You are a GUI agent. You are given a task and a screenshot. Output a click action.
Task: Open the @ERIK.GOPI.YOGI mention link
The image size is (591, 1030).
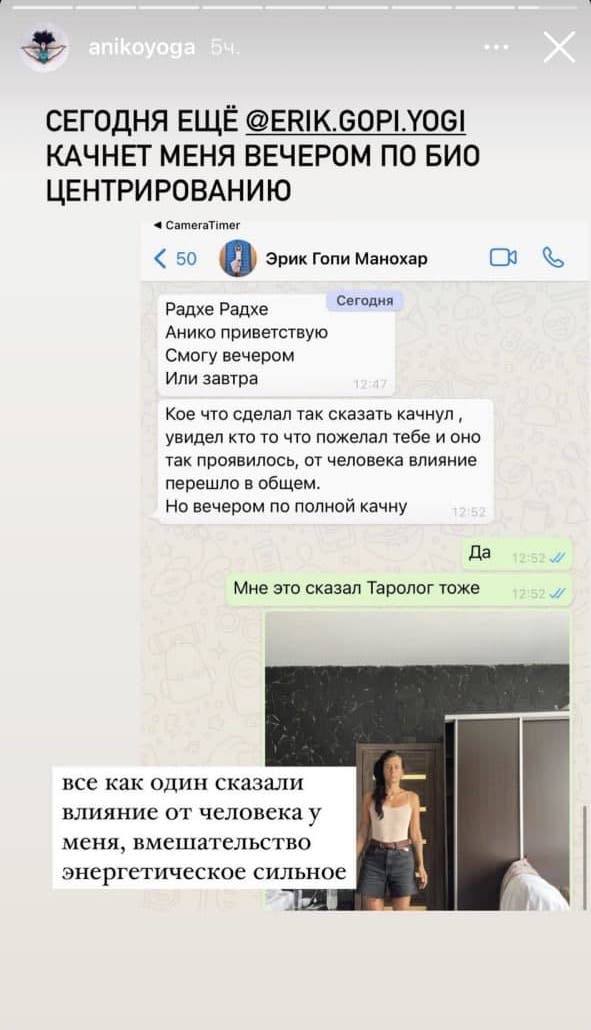coord(355,122)
